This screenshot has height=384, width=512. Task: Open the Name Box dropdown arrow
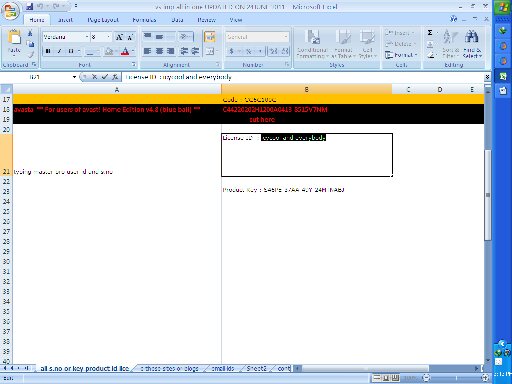[74, 77]
